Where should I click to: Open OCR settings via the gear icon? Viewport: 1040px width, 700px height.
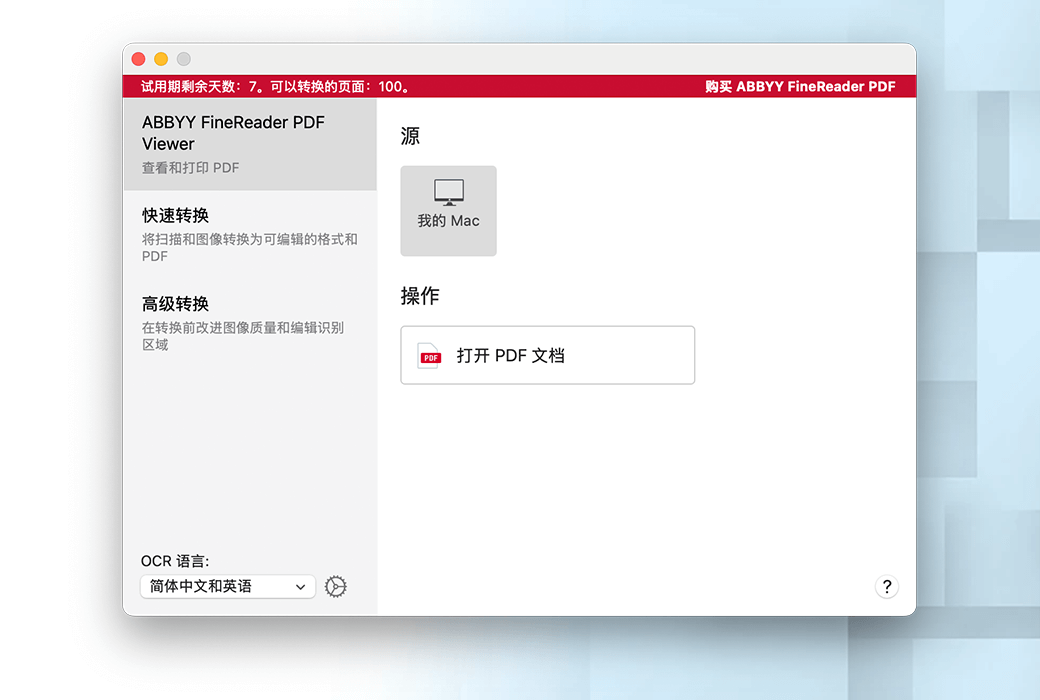[x=336, y=587]
